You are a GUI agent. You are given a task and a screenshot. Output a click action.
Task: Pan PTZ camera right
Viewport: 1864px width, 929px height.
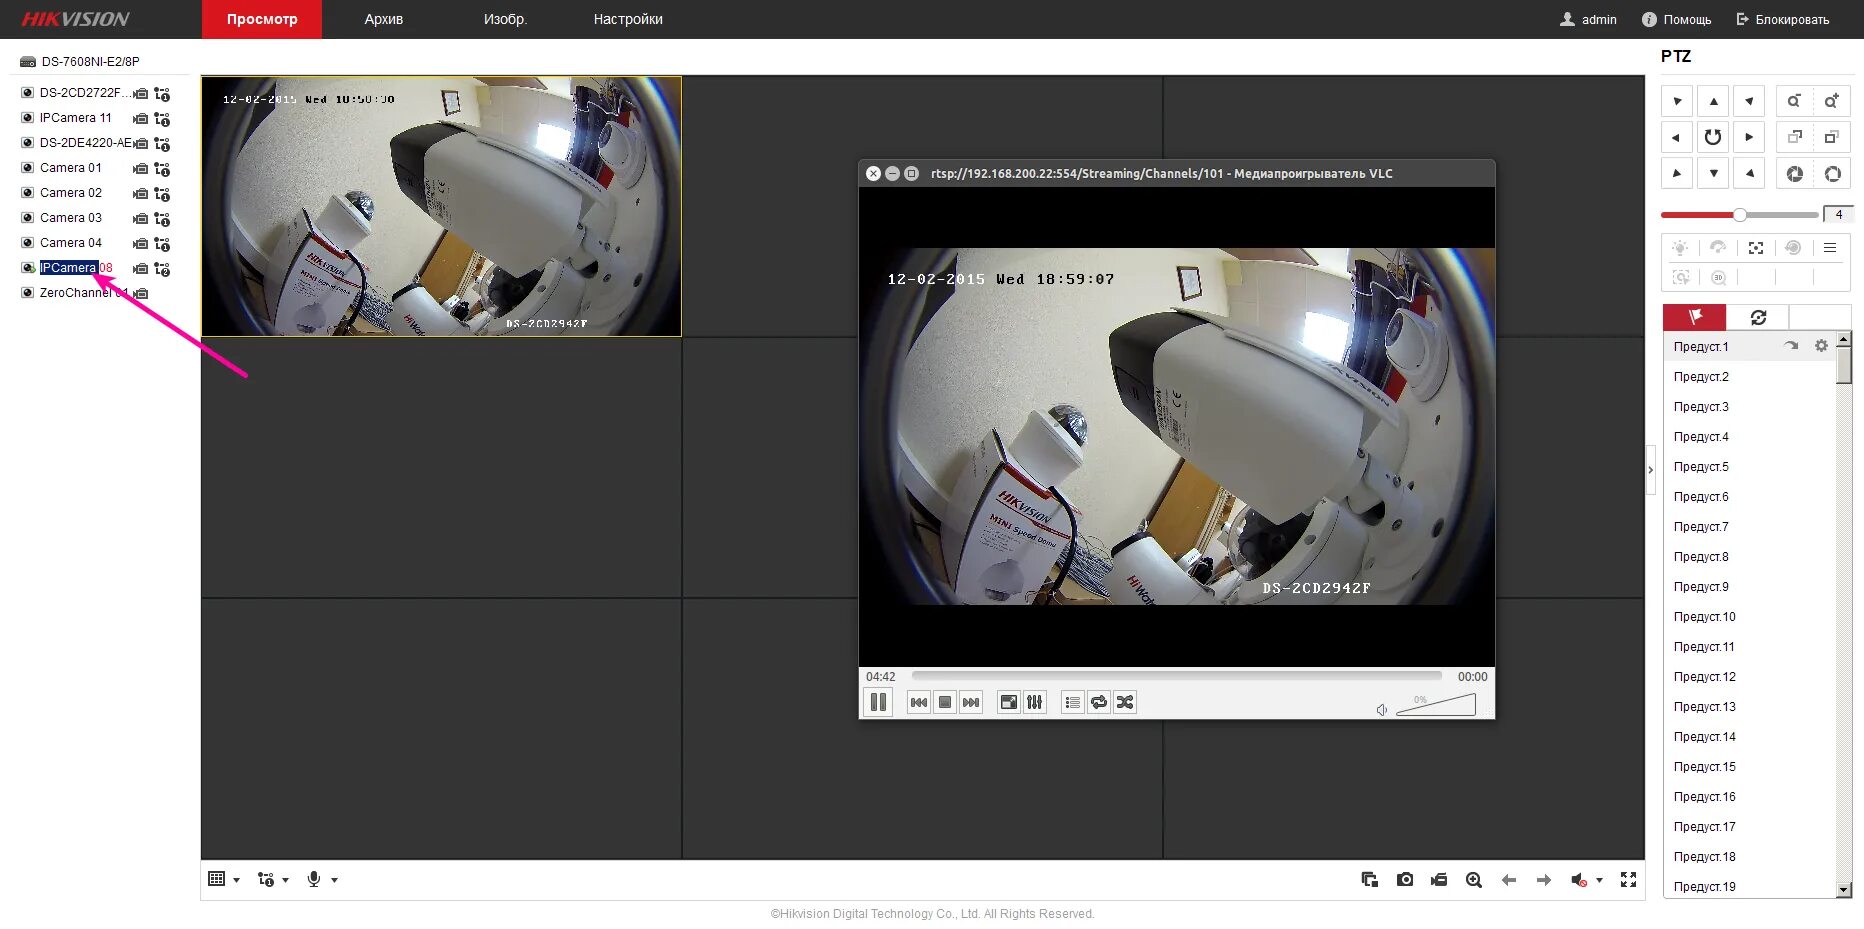click(x=1749, y=137)
